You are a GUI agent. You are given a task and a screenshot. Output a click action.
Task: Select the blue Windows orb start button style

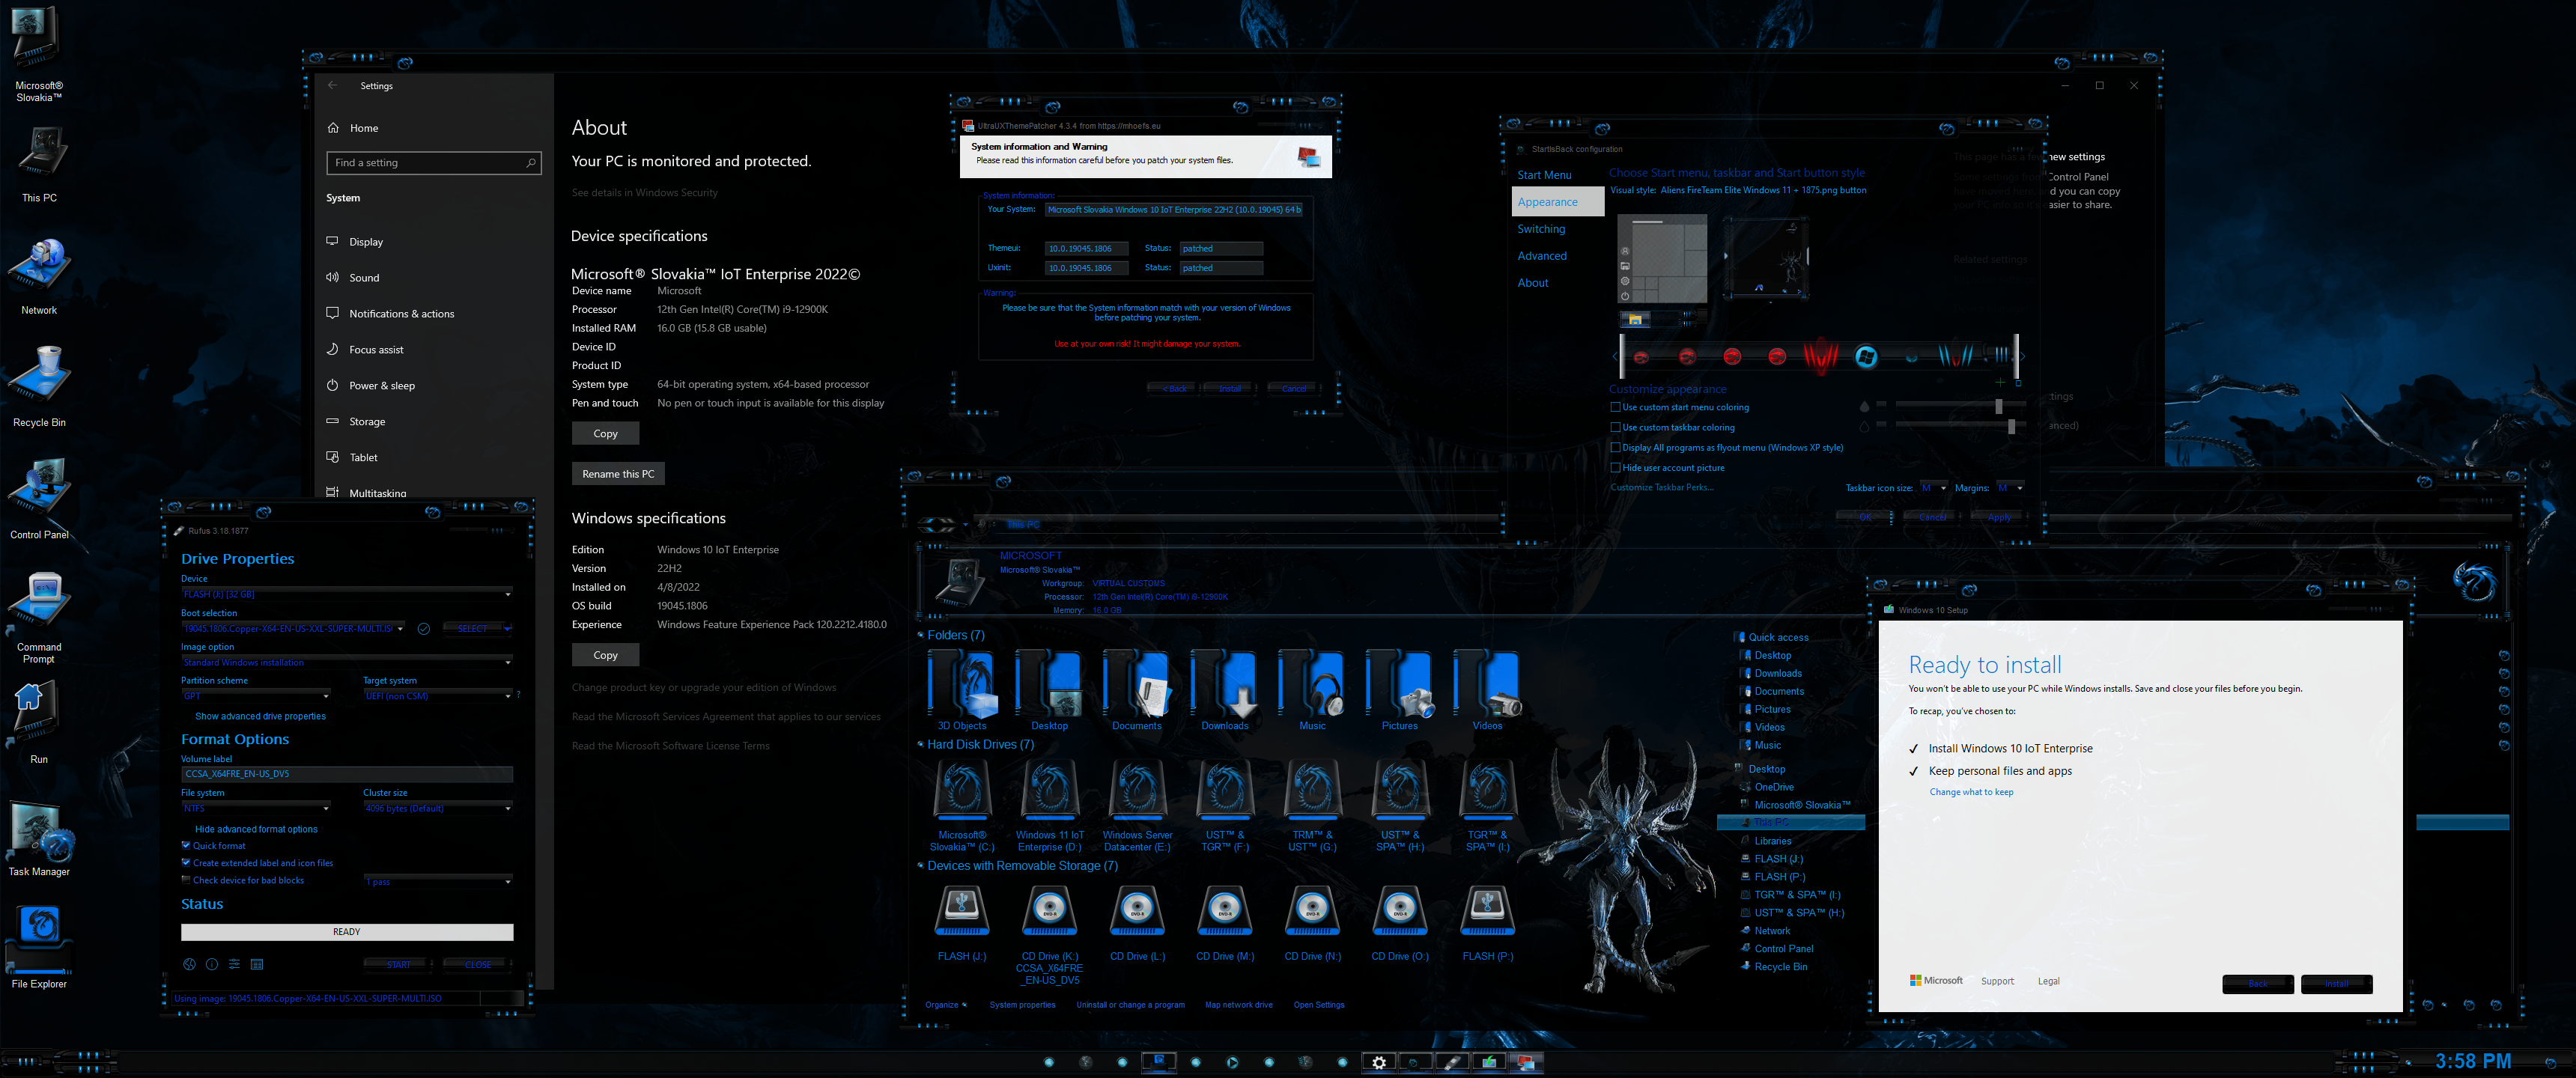click(1866, 357)
